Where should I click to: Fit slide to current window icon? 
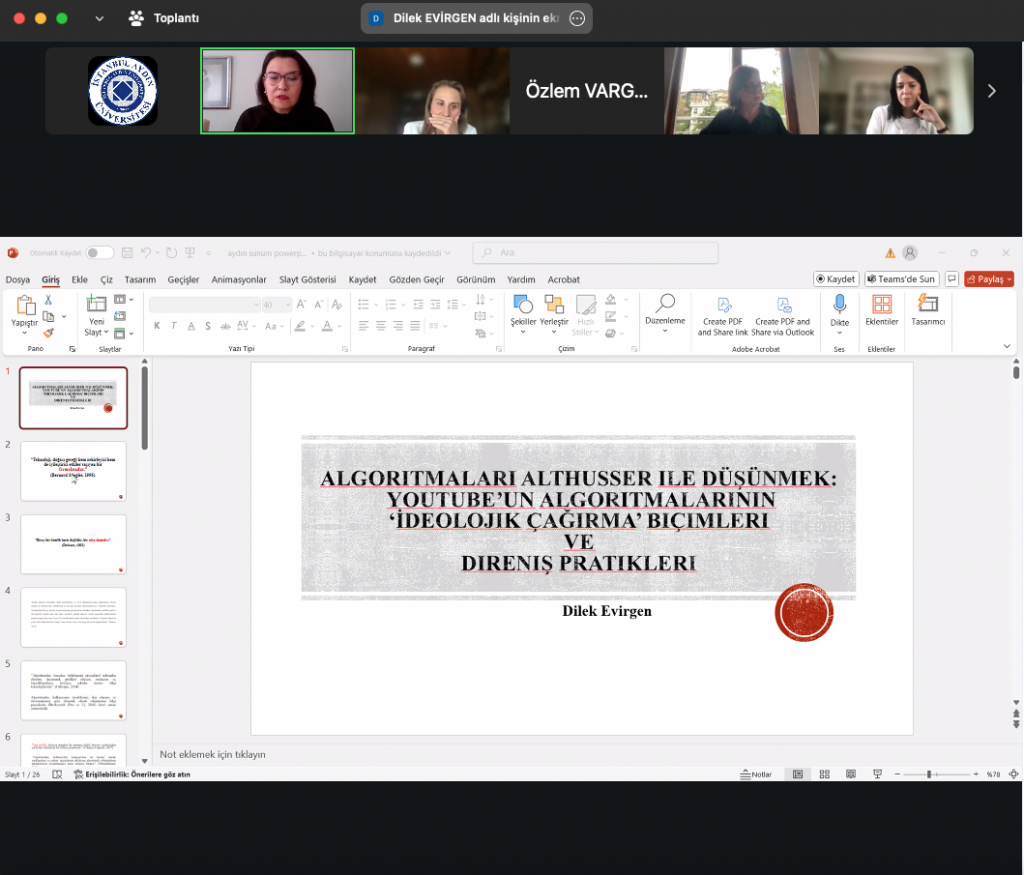[x=1013, y=774]
